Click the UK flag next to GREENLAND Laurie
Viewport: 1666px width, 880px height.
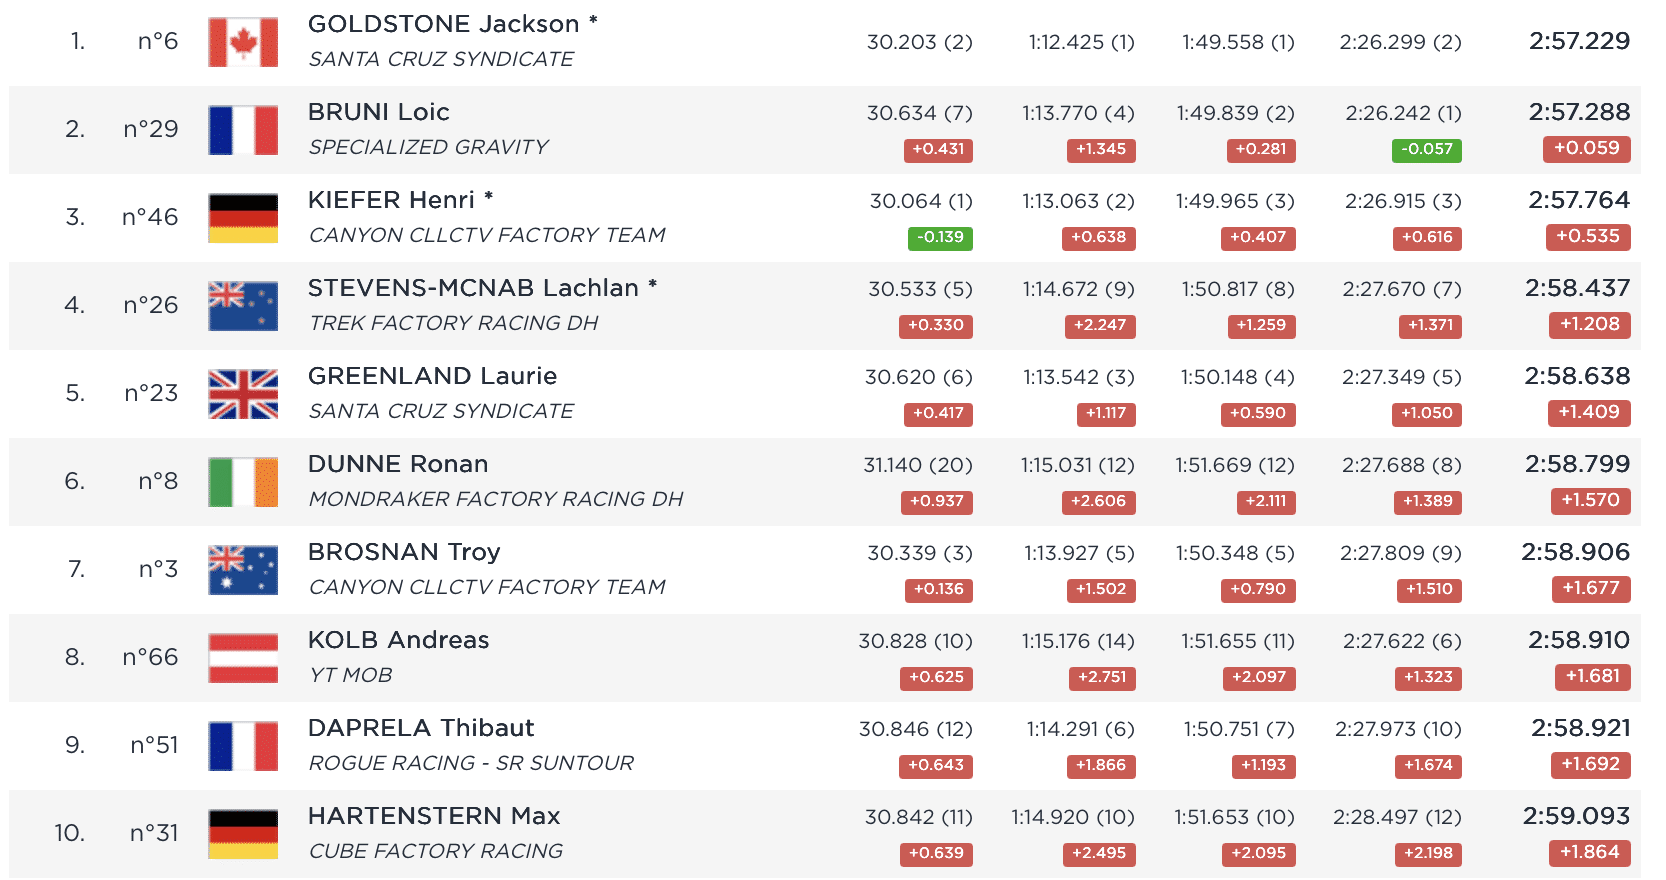pos(243,394)
